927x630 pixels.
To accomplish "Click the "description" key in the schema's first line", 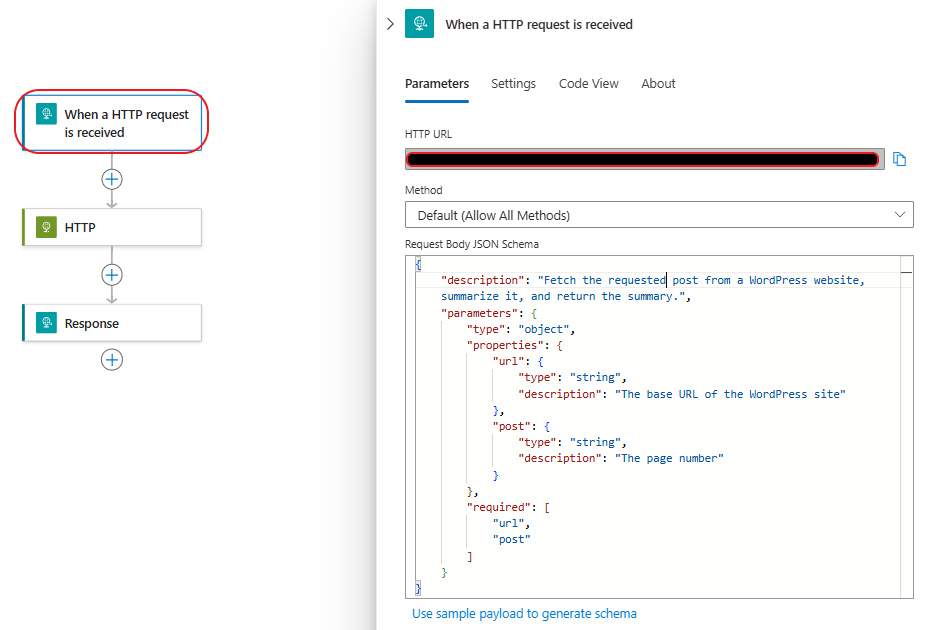I will coord(482,280).
